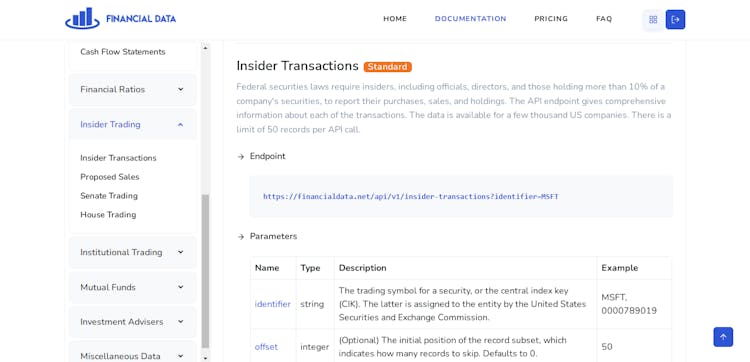750x362 pixels.
Task: Click the sidebar scroll down arrow
Action: tap(205, 358)
